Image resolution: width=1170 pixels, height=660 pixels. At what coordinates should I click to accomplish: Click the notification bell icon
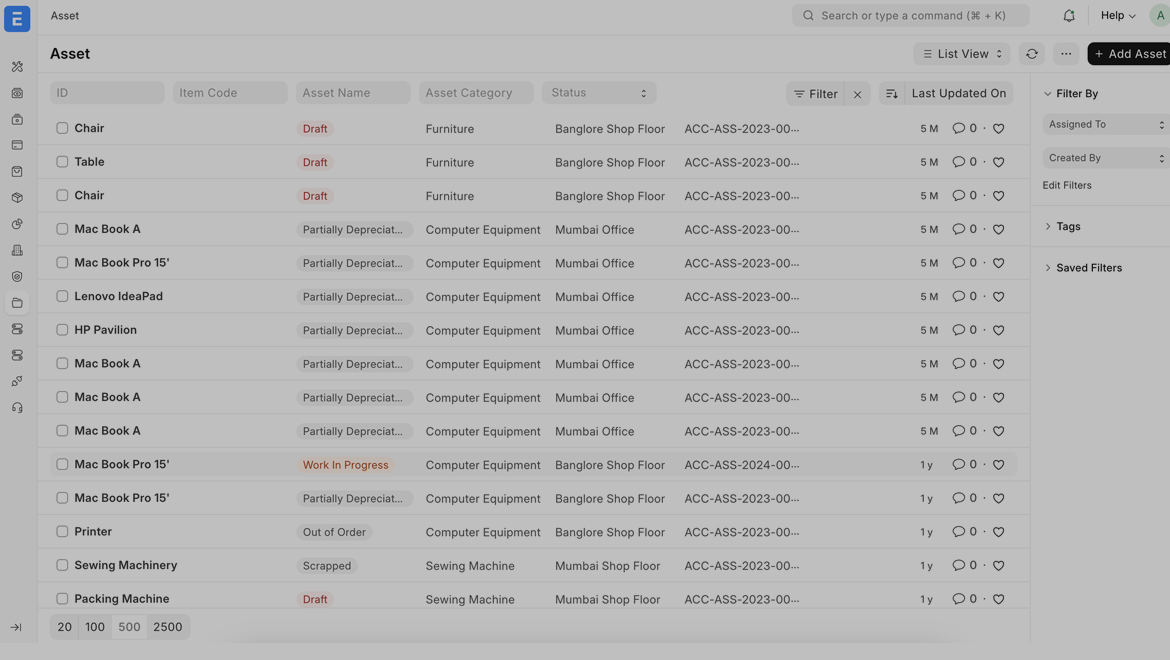pyautogui.click(x=1069, y=16)
